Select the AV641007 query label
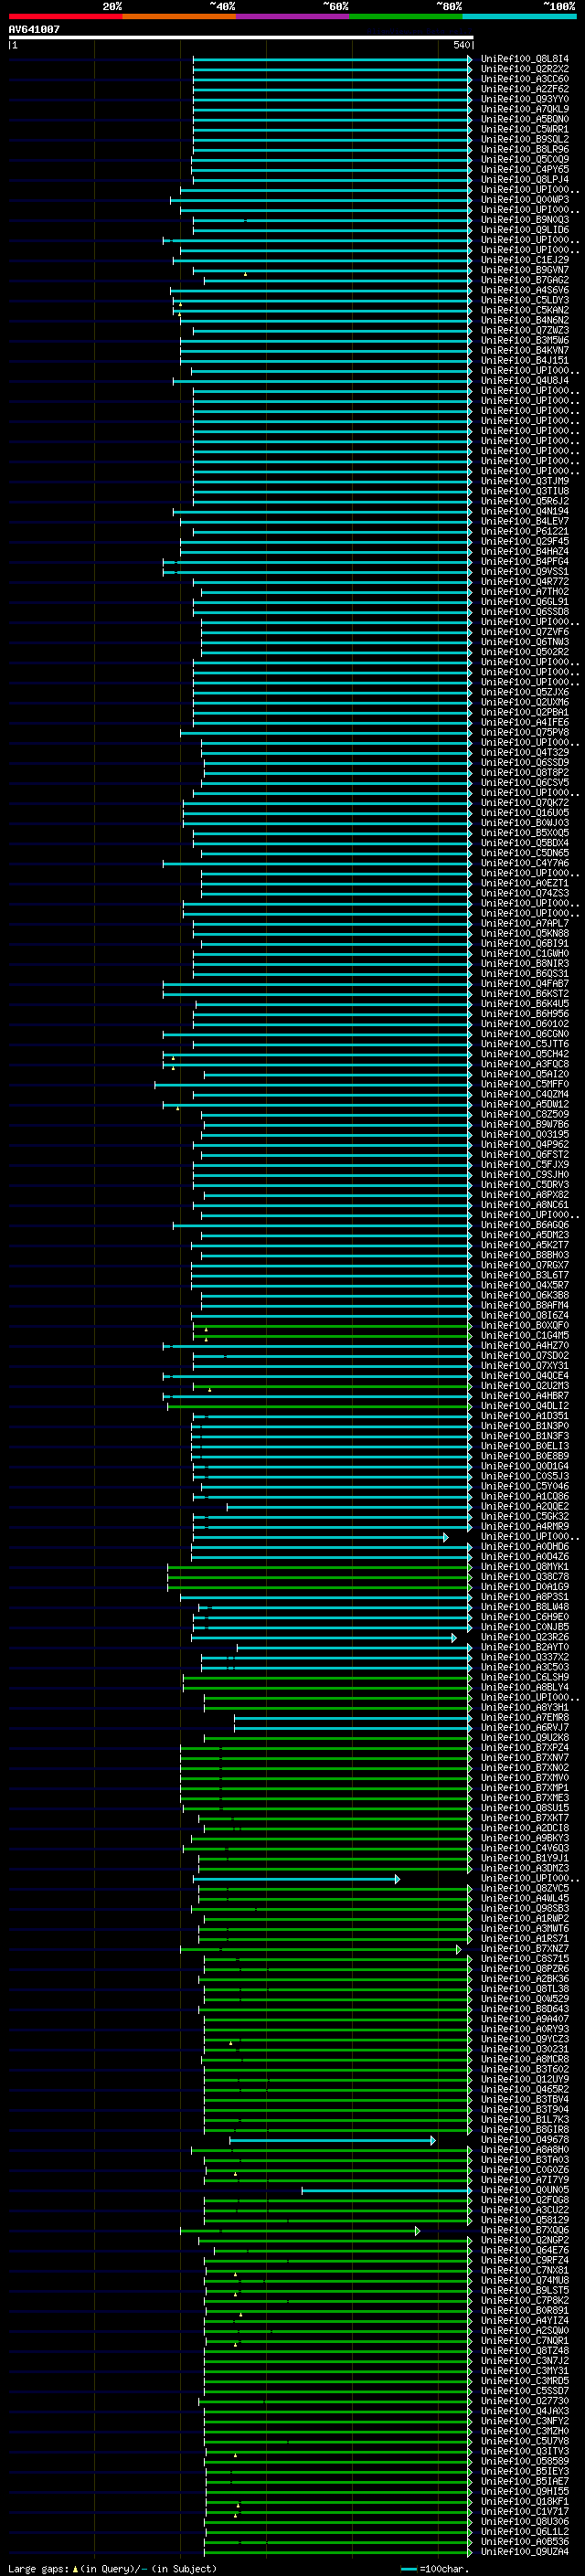This screenshot has height=2576, width=585. [34, 29]
